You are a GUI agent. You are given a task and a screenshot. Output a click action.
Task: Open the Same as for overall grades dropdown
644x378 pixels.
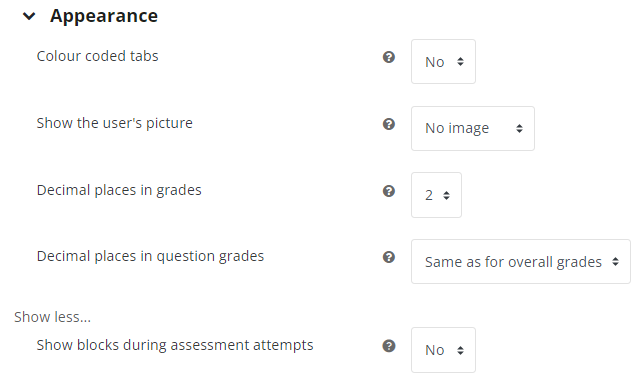pyautogui.click(x=521, y=261)
